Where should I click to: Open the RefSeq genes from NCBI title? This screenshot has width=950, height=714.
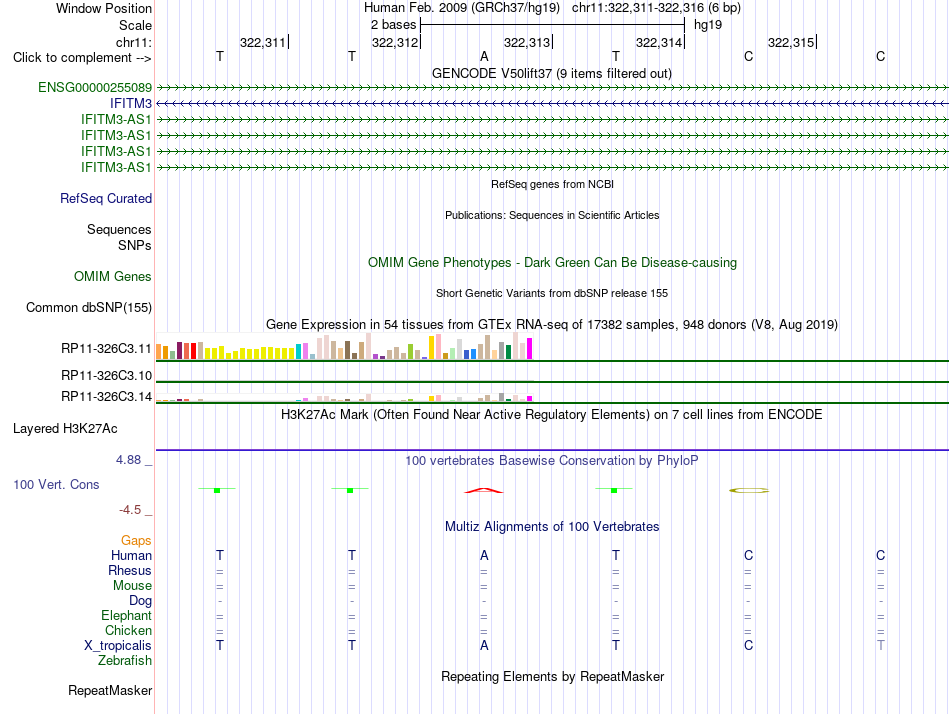click(x=552, y=184)
